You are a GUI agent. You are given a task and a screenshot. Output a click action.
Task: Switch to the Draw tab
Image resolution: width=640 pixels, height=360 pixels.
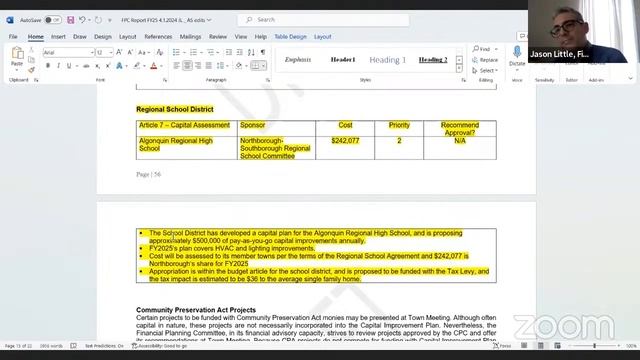point(80,37)
